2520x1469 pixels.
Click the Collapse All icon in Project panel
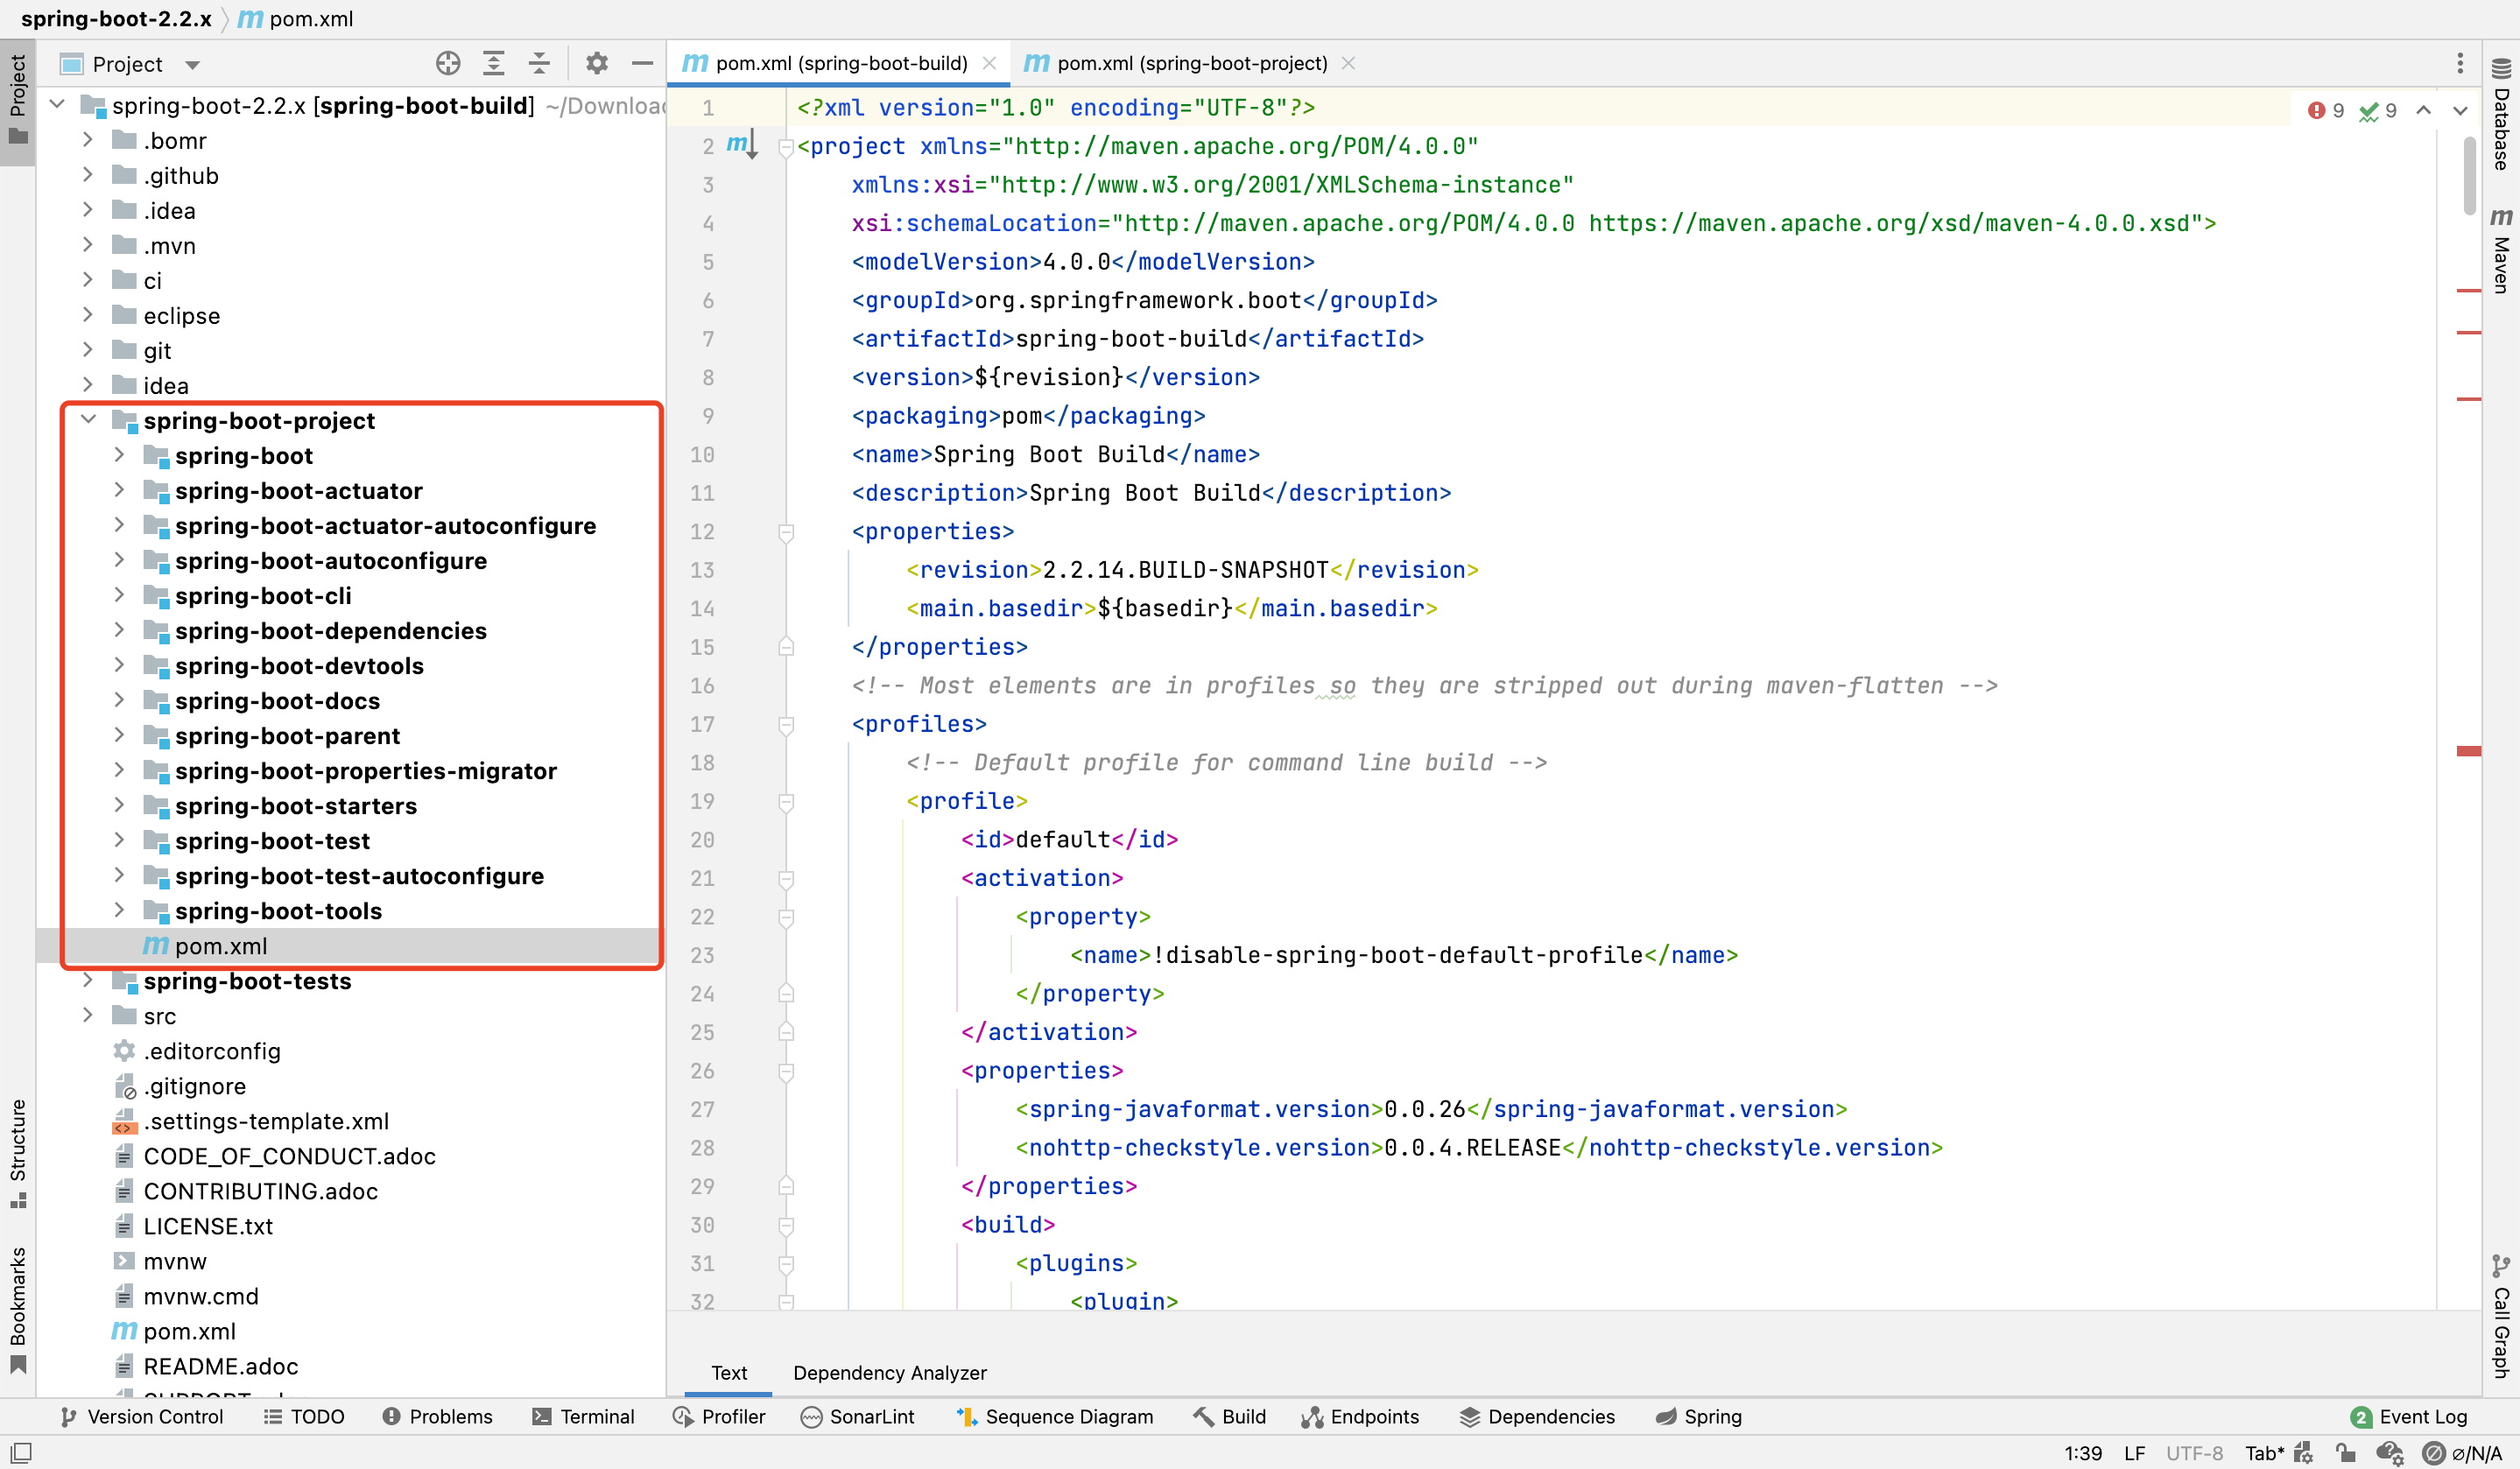coord(539,64)
